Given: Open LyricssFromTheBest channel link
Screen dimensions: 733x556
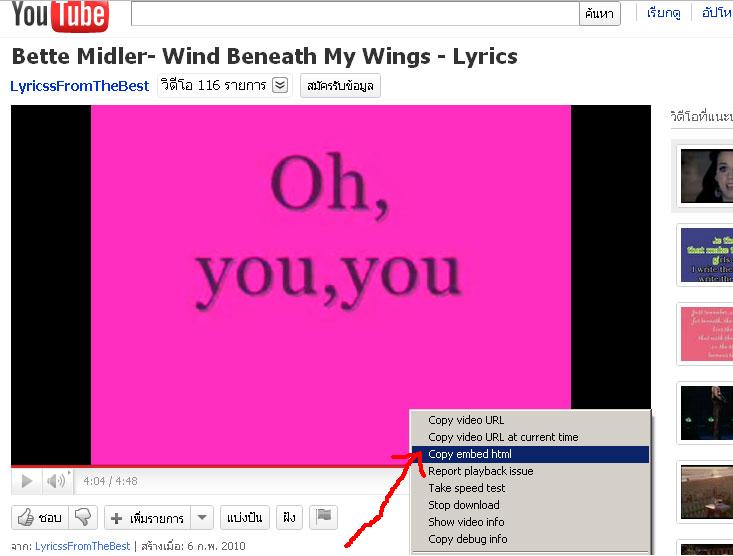Looking at the screenshot, I should tap(79, 86).
